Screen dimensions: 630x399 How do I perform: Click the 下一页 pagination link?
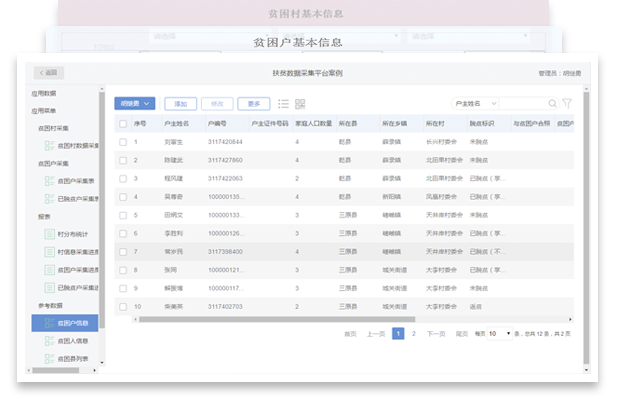point(436,334)
